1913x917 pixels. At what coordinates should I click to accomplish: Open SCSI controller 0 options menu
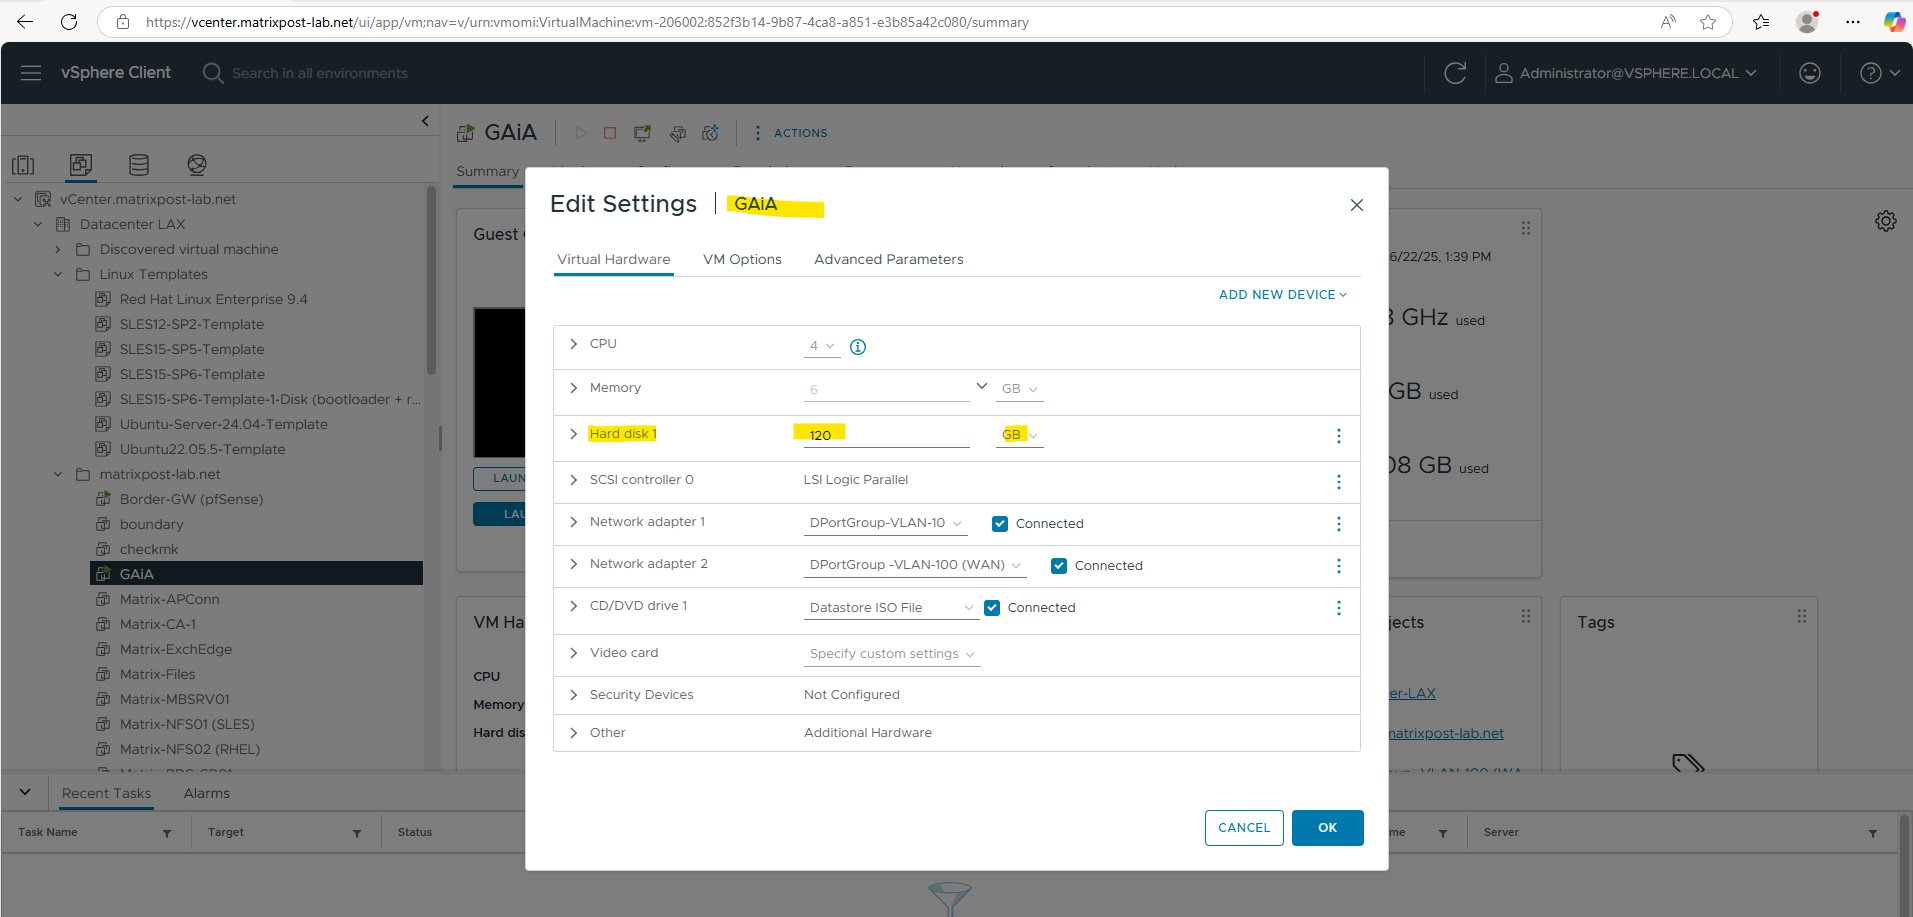point(1339,482)
